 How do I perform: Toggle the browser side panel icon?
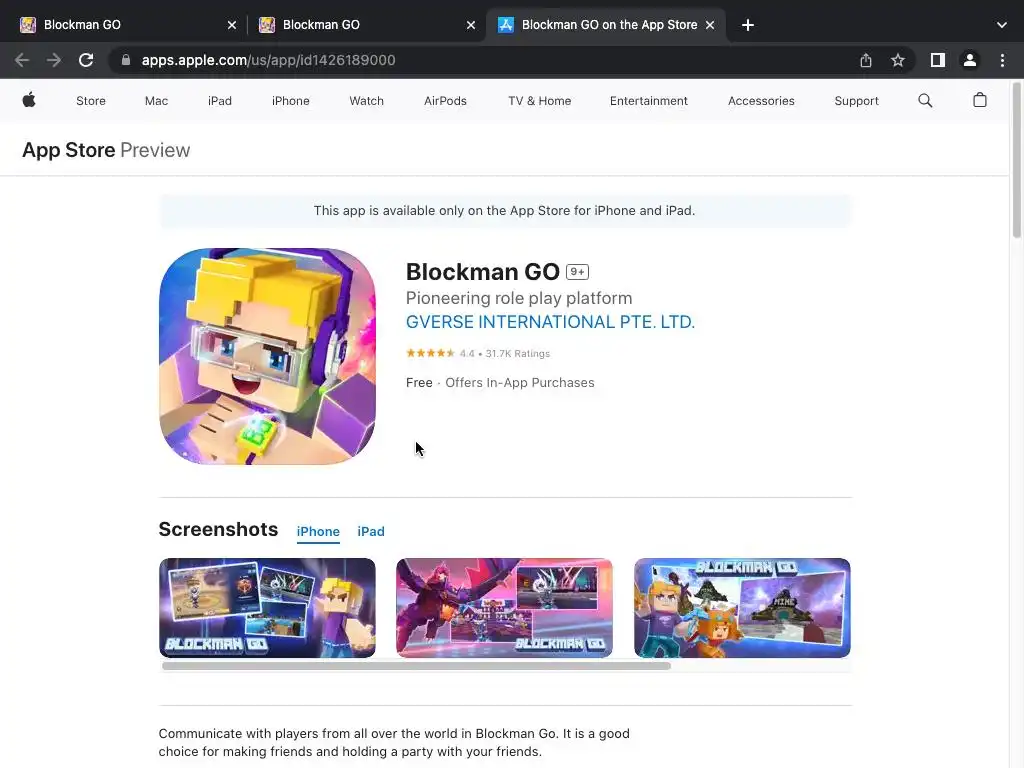938,60
